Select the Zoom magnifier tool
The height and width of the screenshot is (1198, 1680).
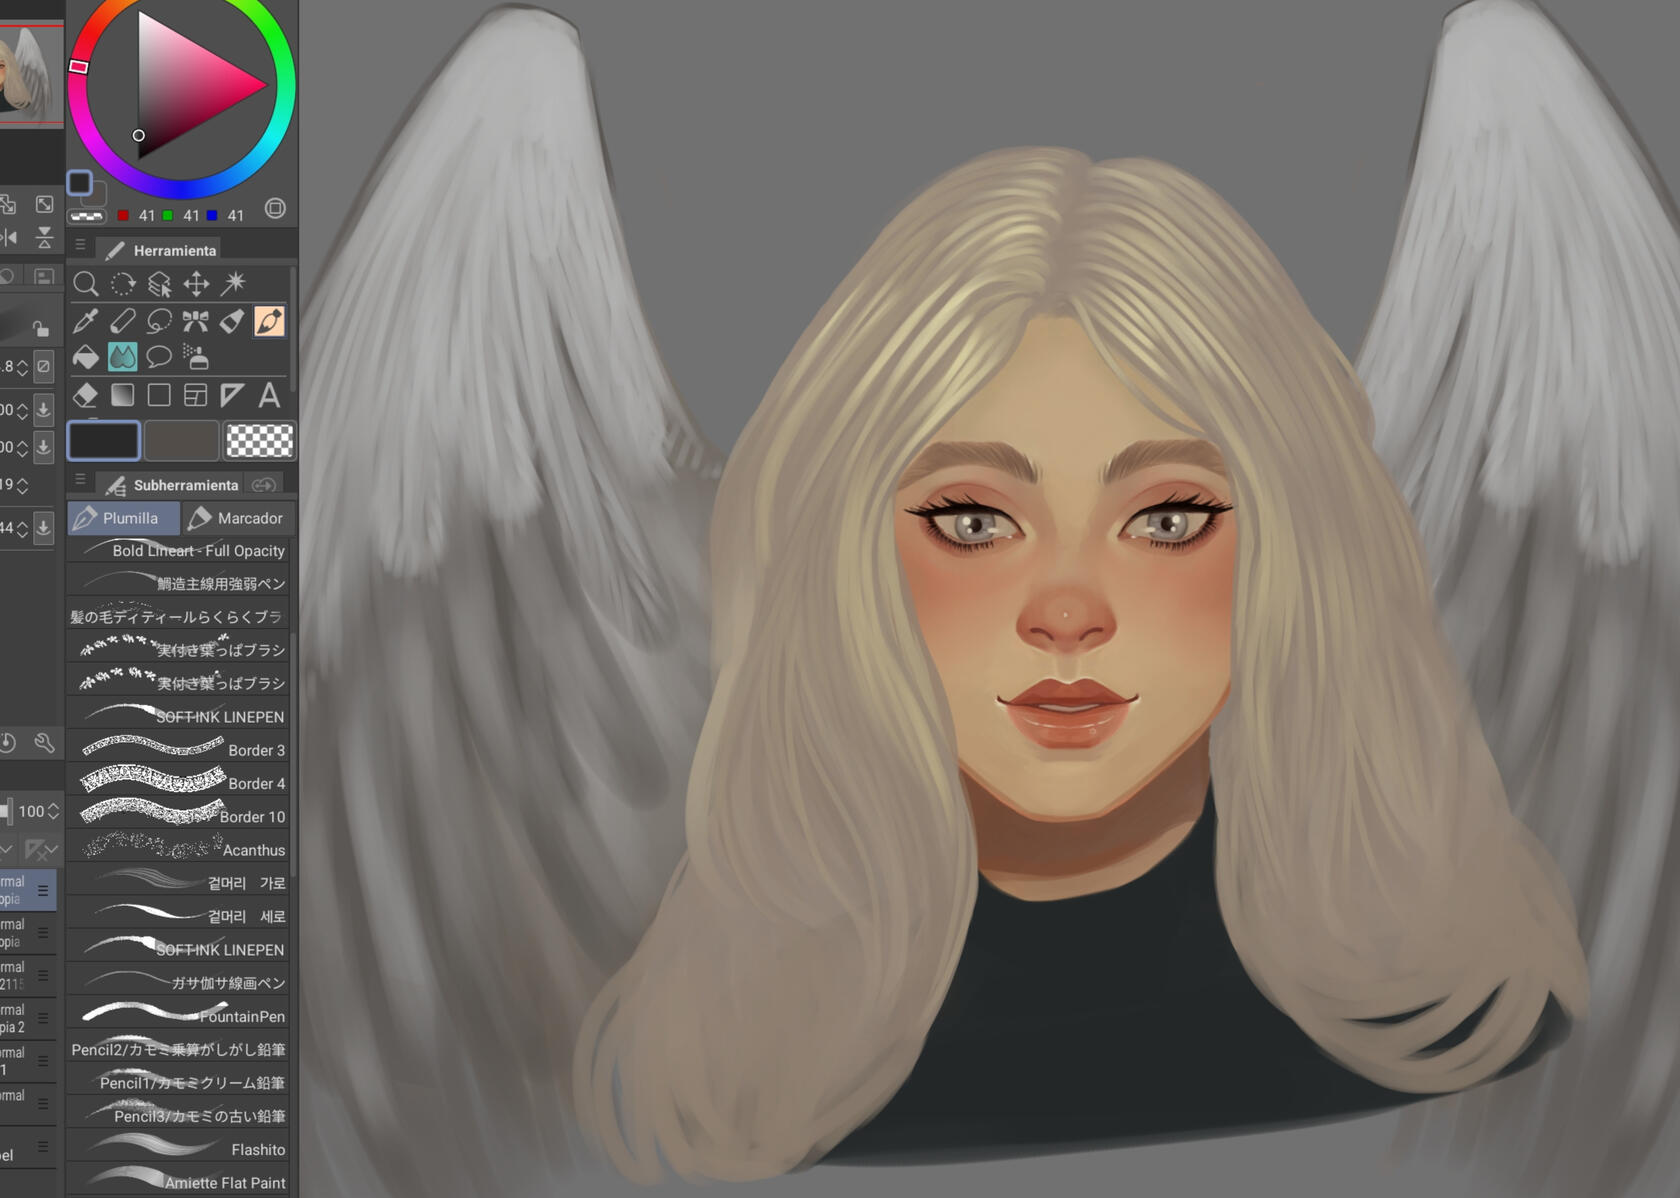coord(86,284)
